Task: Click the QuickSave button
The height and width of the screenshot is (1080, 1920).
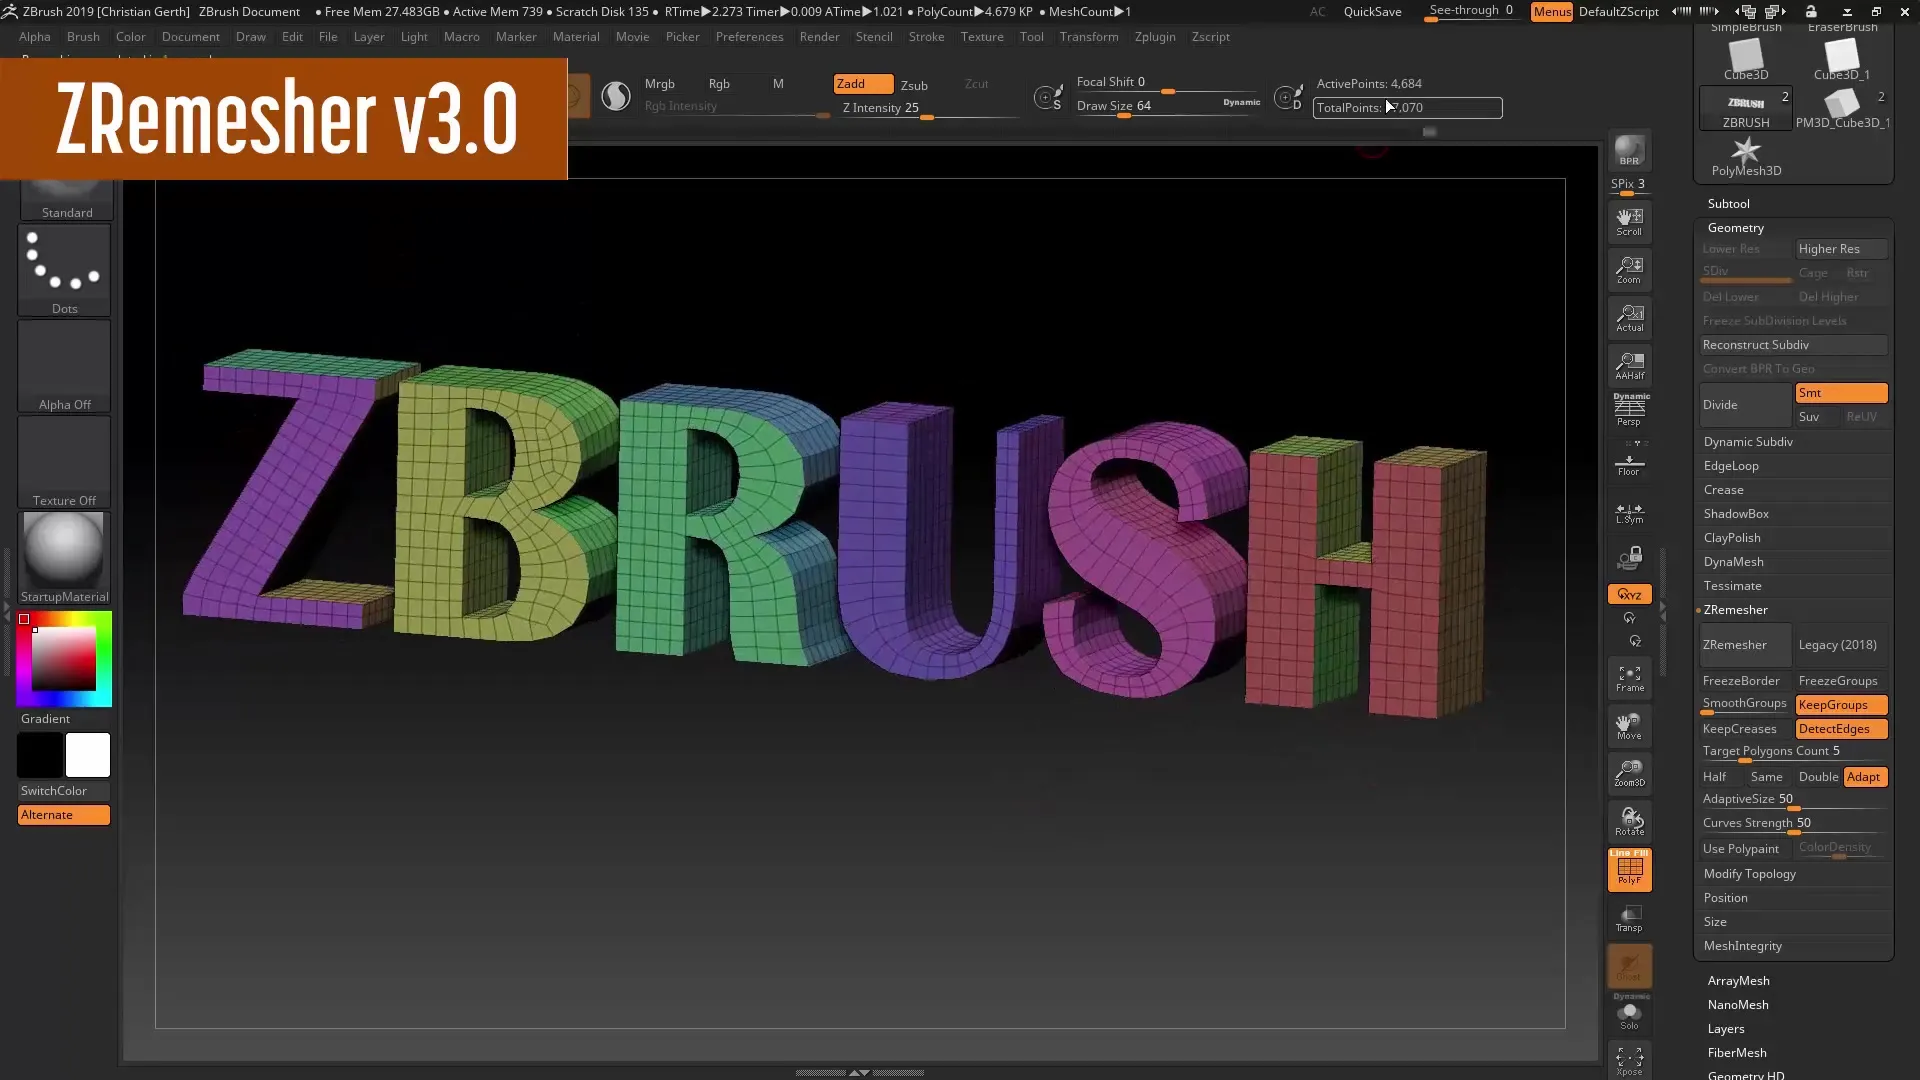Action: [x=1372, y=12]
